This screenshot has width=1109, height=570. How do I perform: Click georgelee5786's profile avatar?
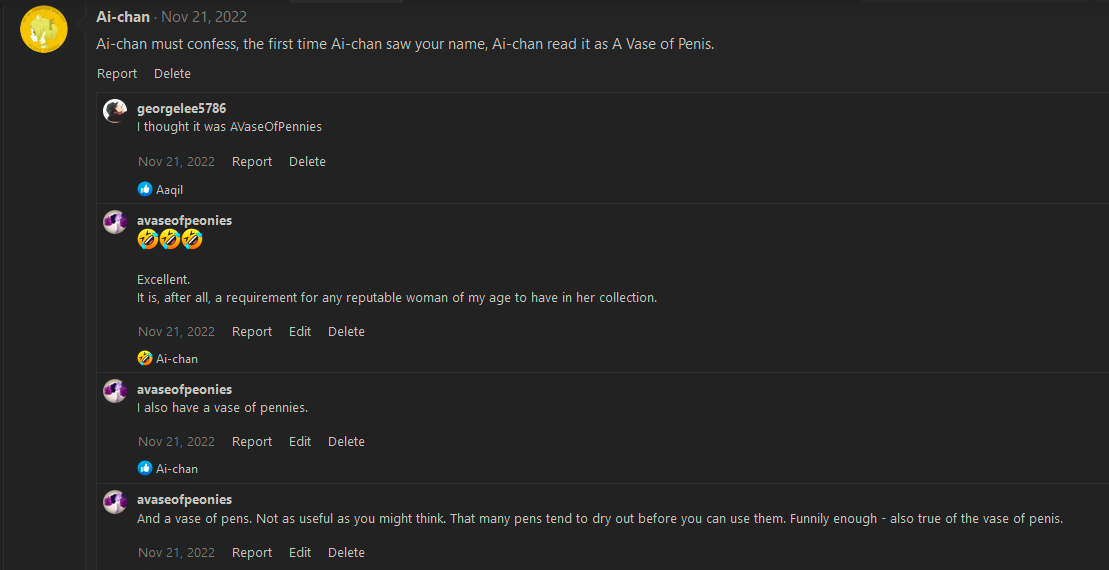(115, 111)
